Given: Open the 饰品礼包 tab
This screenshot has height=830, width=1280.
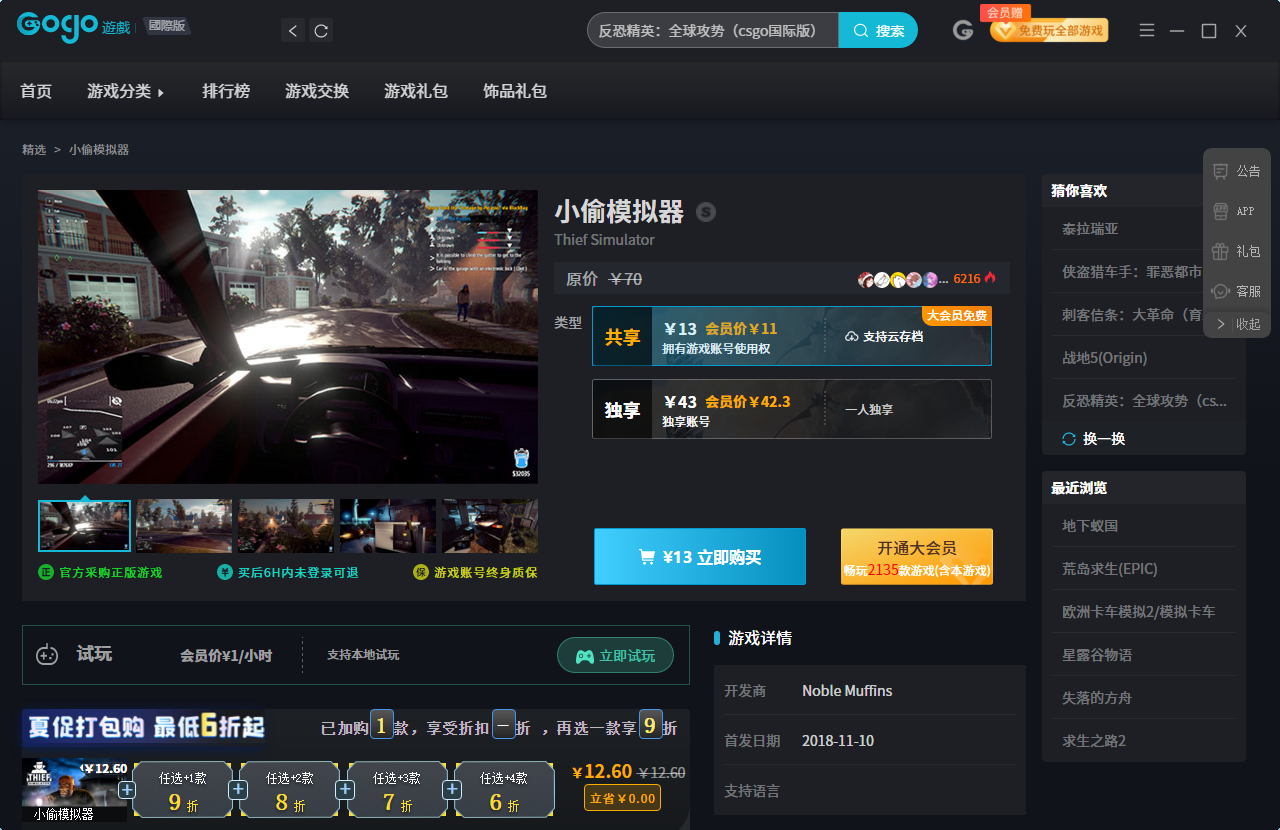Looking at the screenshot, I should (x=515, y=91).
